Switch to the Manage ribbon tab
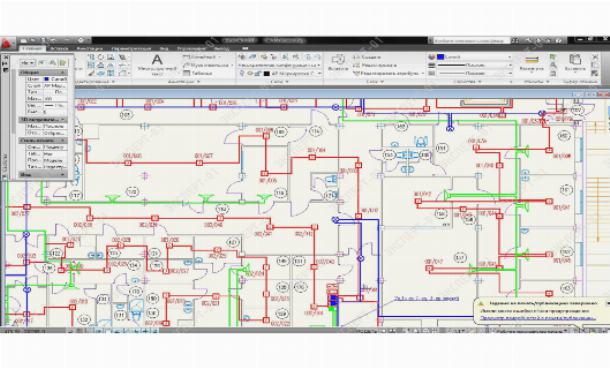Image resolution: width=610 pixels, height=368 pixels. coord(191,49)
